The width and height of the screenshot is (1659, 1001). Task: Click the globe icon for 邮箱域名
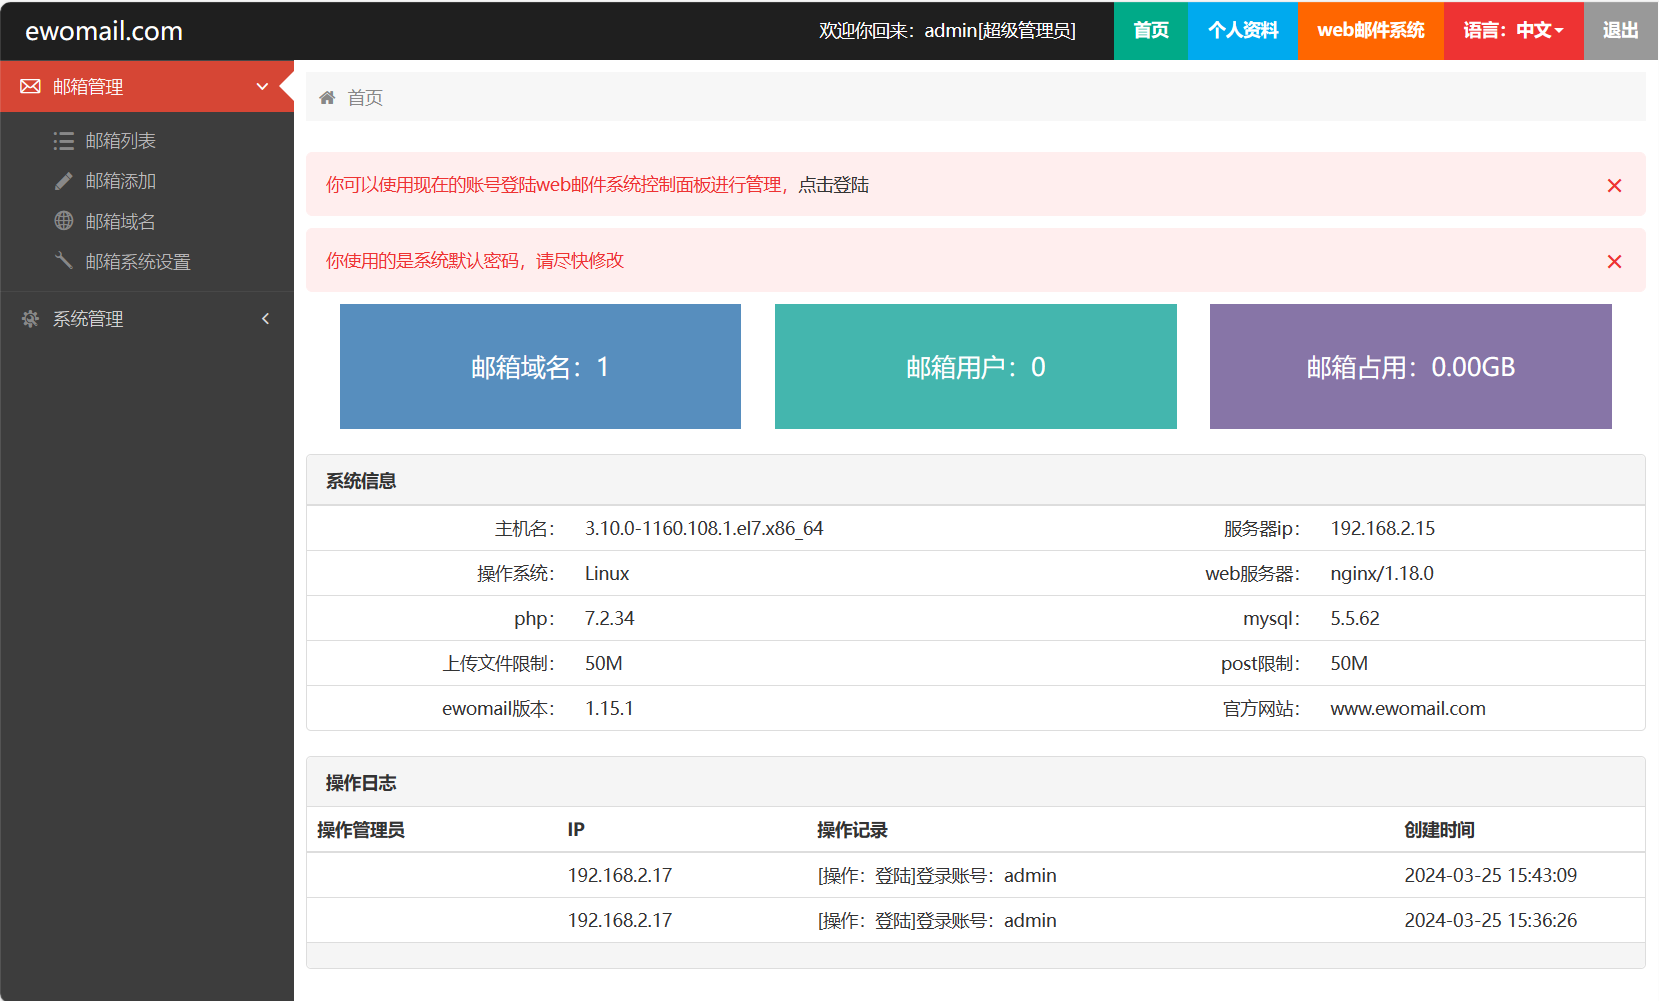click(x=64, y=221)
